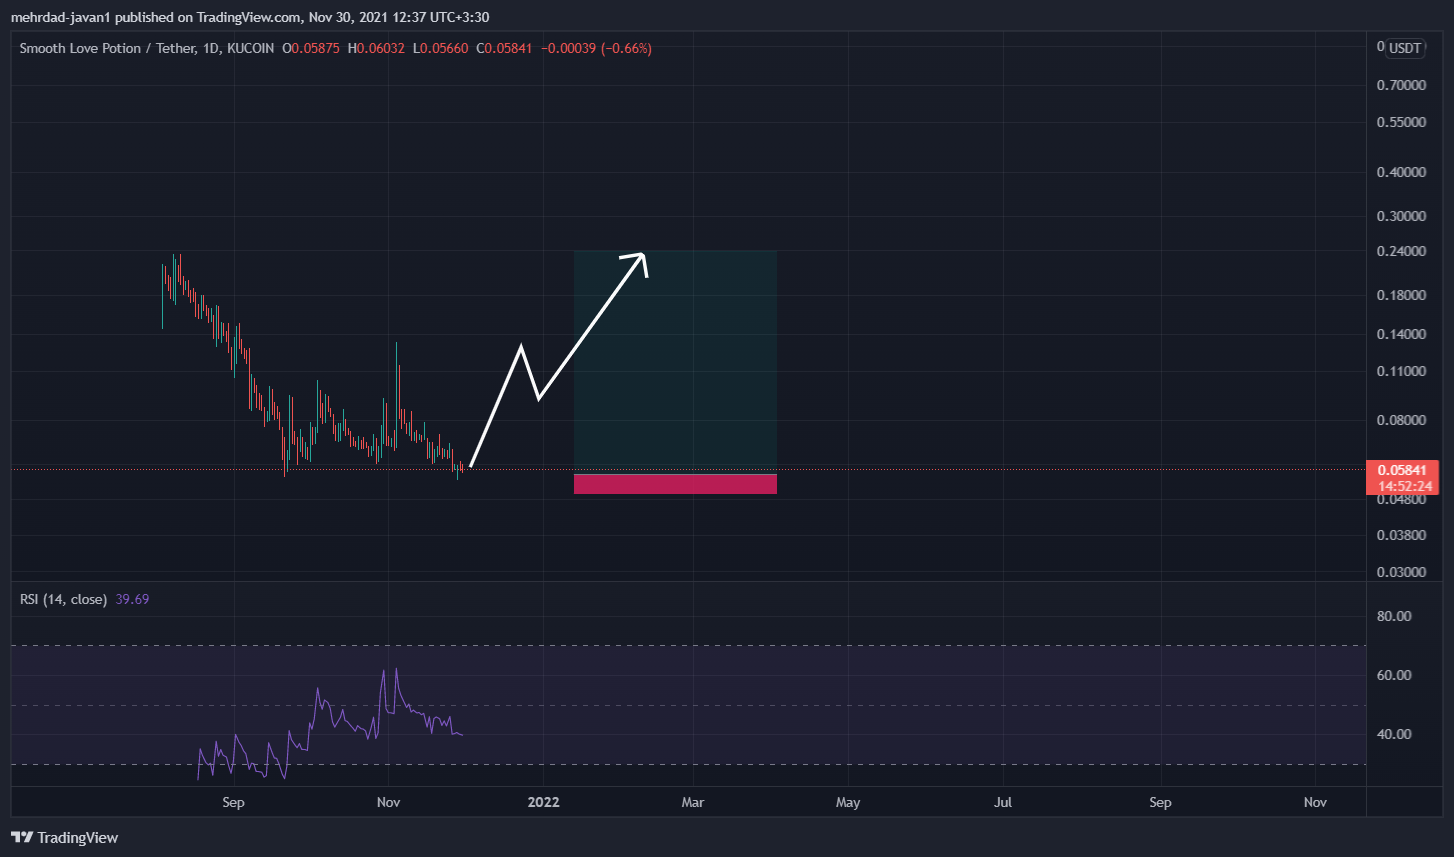Screen dimensions: 1454x857
Task: Click the 0.03000 price axis label
Action: (x=1400, y=572)
